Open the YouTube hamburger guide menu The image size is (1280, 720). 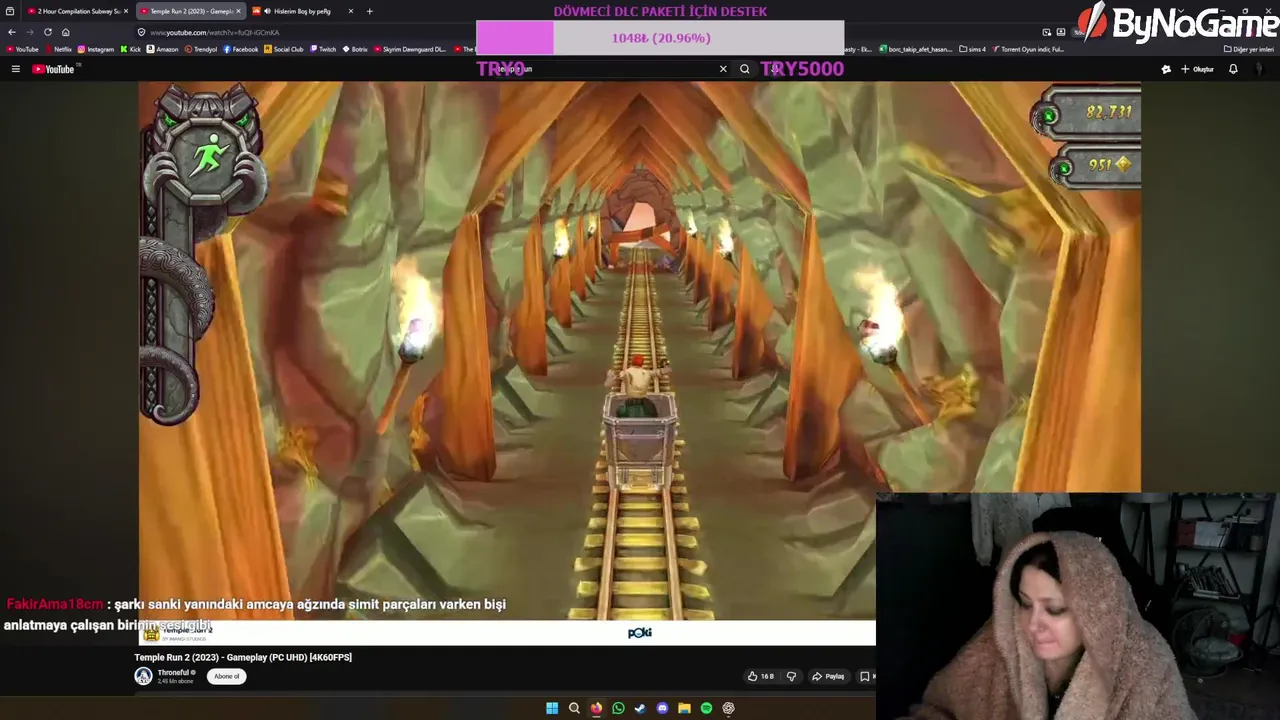click(15, 69)
